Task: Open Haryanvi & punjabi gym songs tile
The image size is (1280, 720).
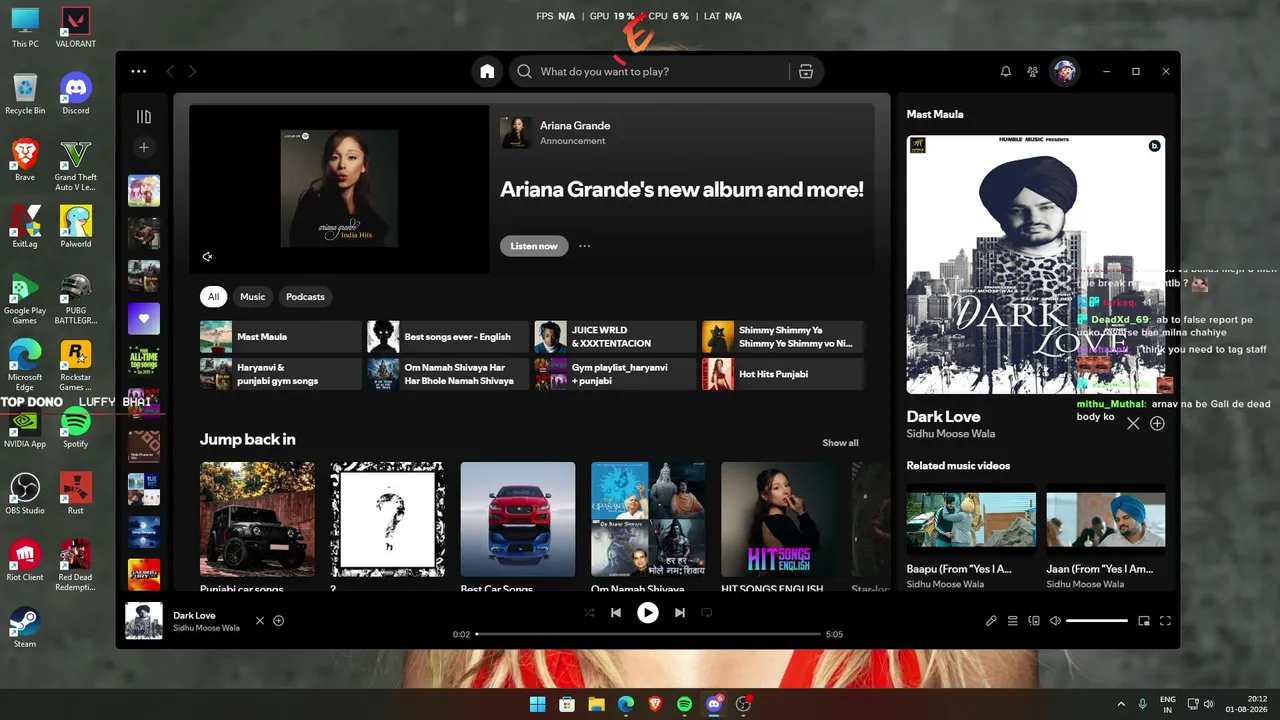Action: (281, 374)
